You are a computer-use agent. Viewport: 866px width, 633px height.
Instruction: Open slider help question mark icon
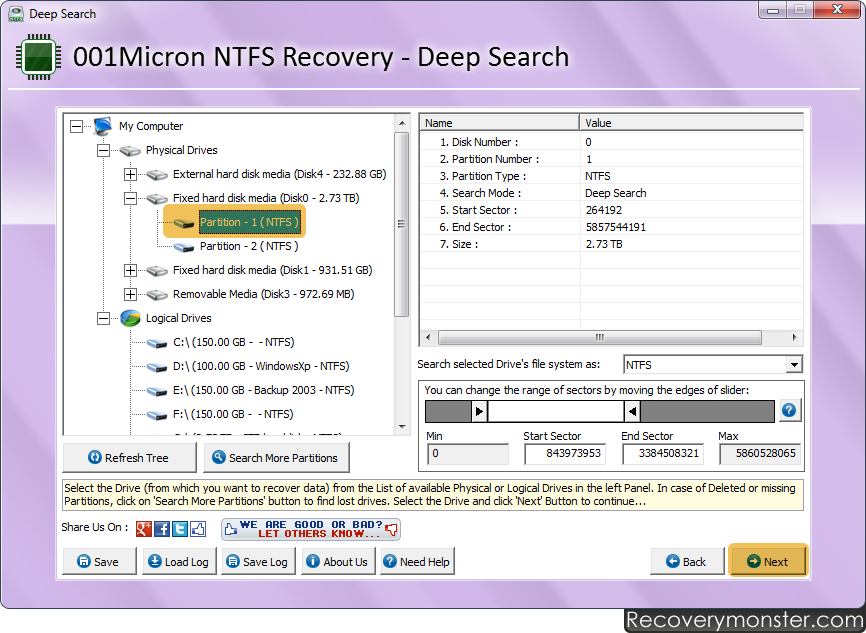tap(789, 411)
